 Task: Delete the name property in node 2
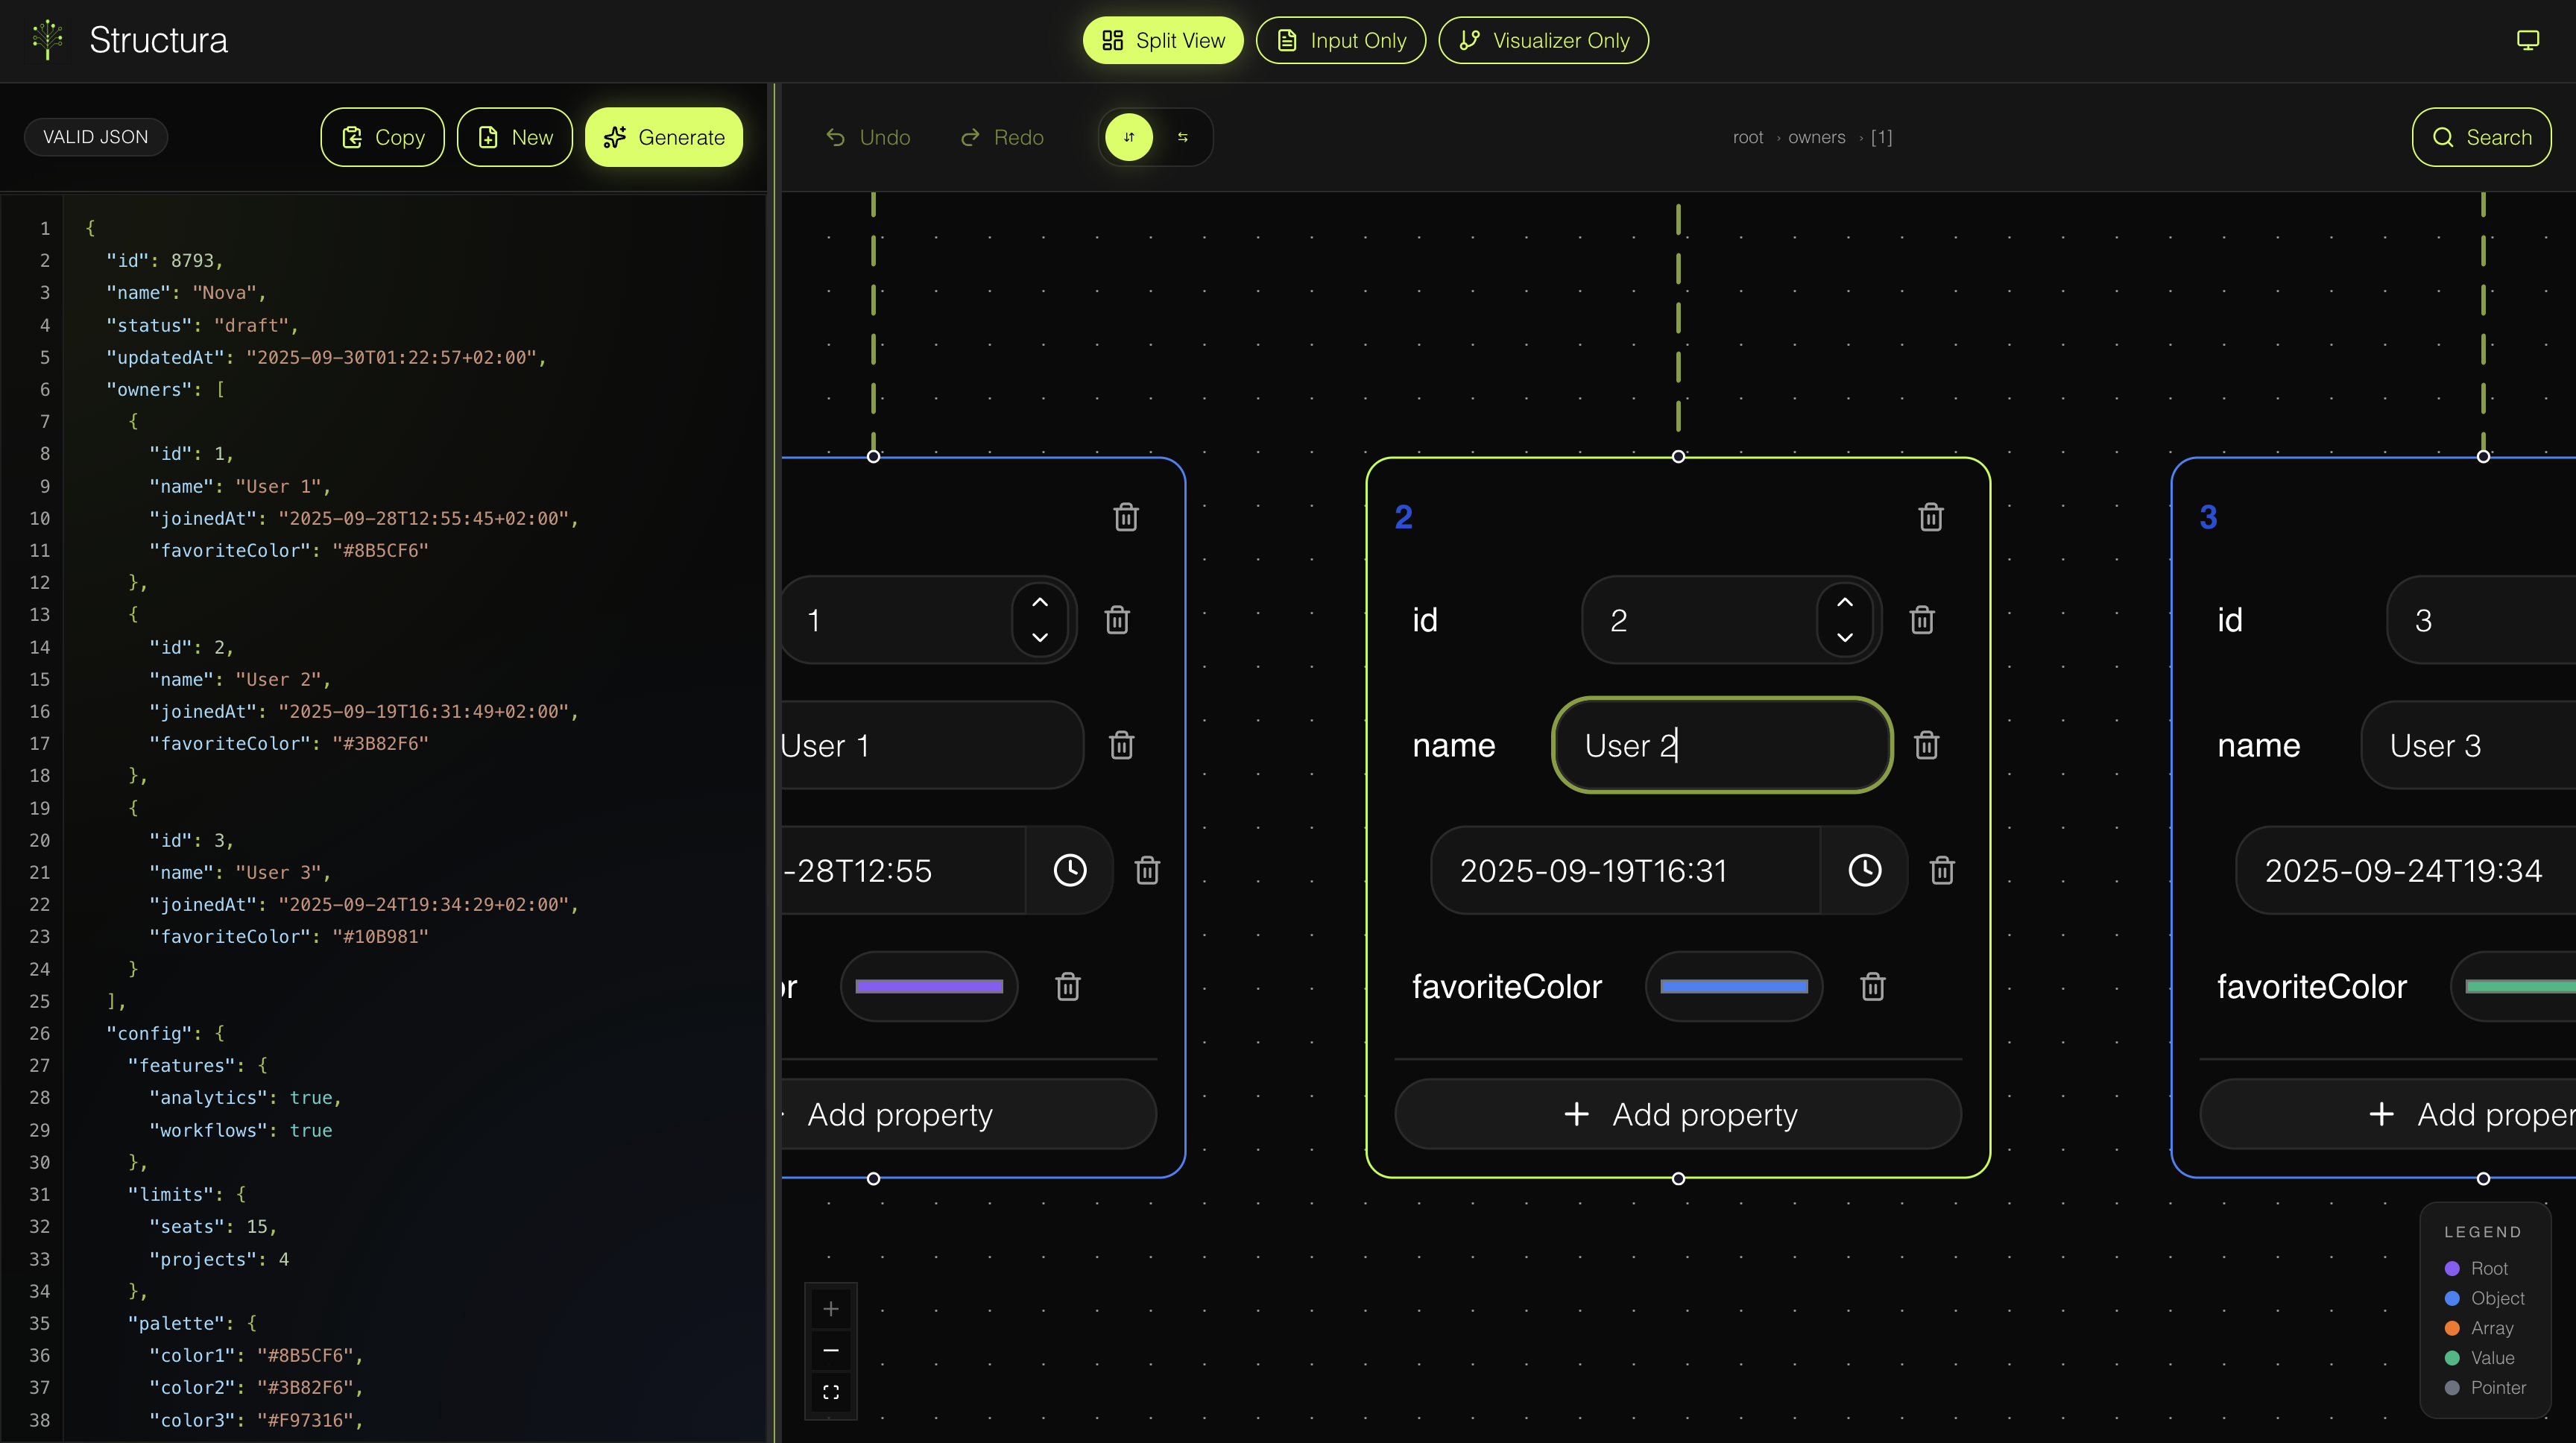tap(1926, 745)
